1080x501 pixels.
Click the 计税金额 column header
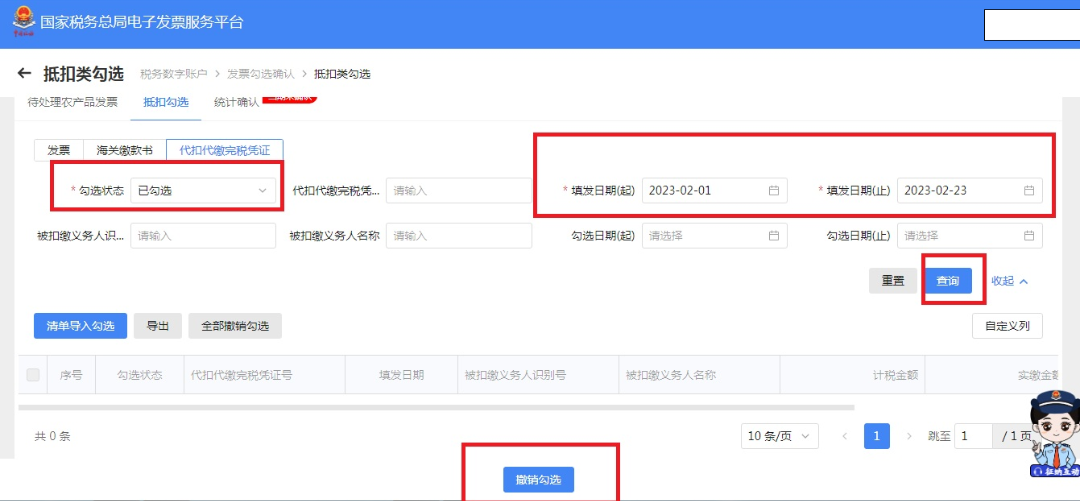pos(853,375)
